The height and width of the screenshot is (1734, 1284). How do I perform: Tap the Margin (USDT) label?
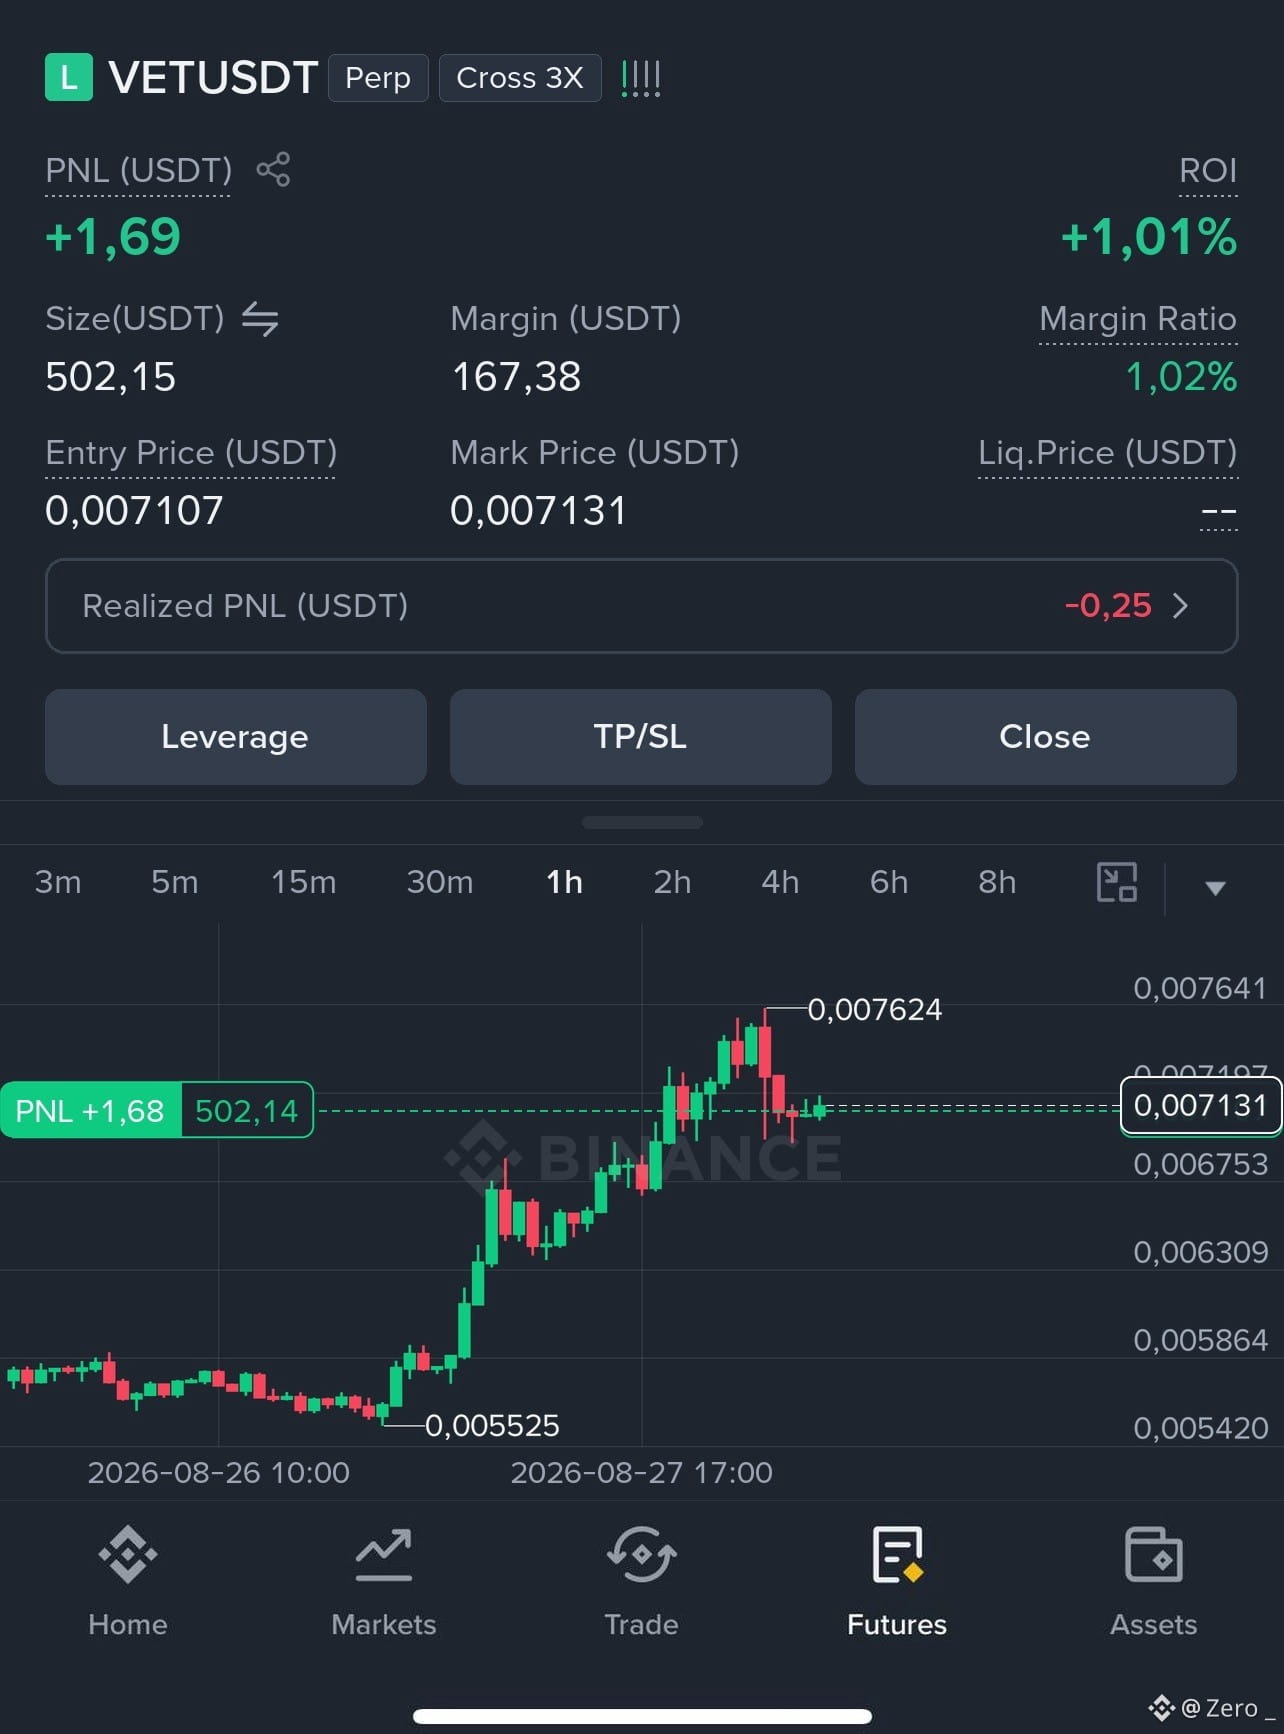coord(566,319)
